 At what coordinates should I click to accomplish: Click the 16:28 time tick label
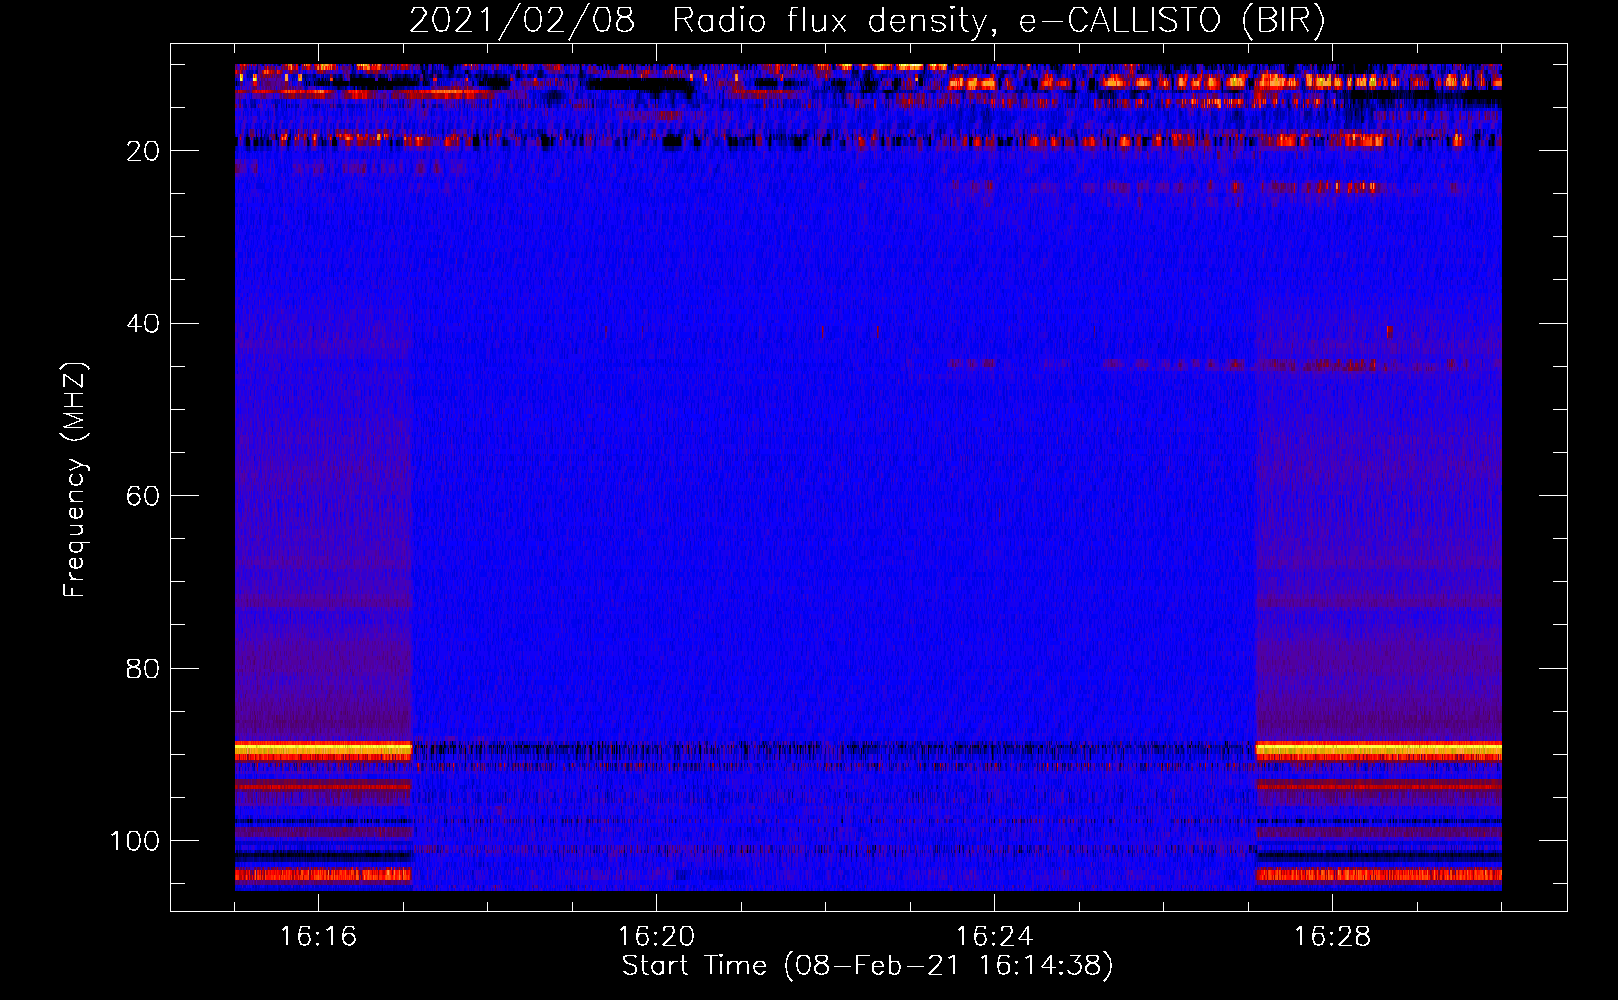[1332, 936]
